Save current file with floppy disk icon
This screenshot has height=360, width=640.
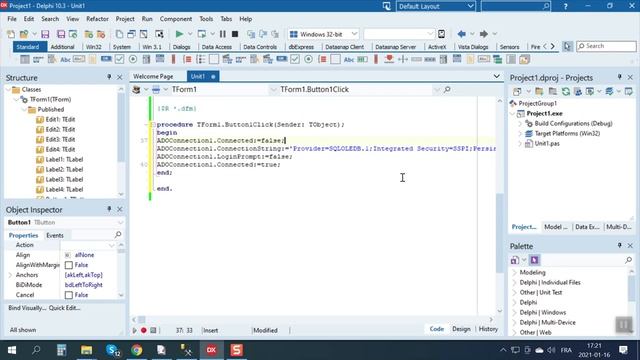(x=45, y=34)
